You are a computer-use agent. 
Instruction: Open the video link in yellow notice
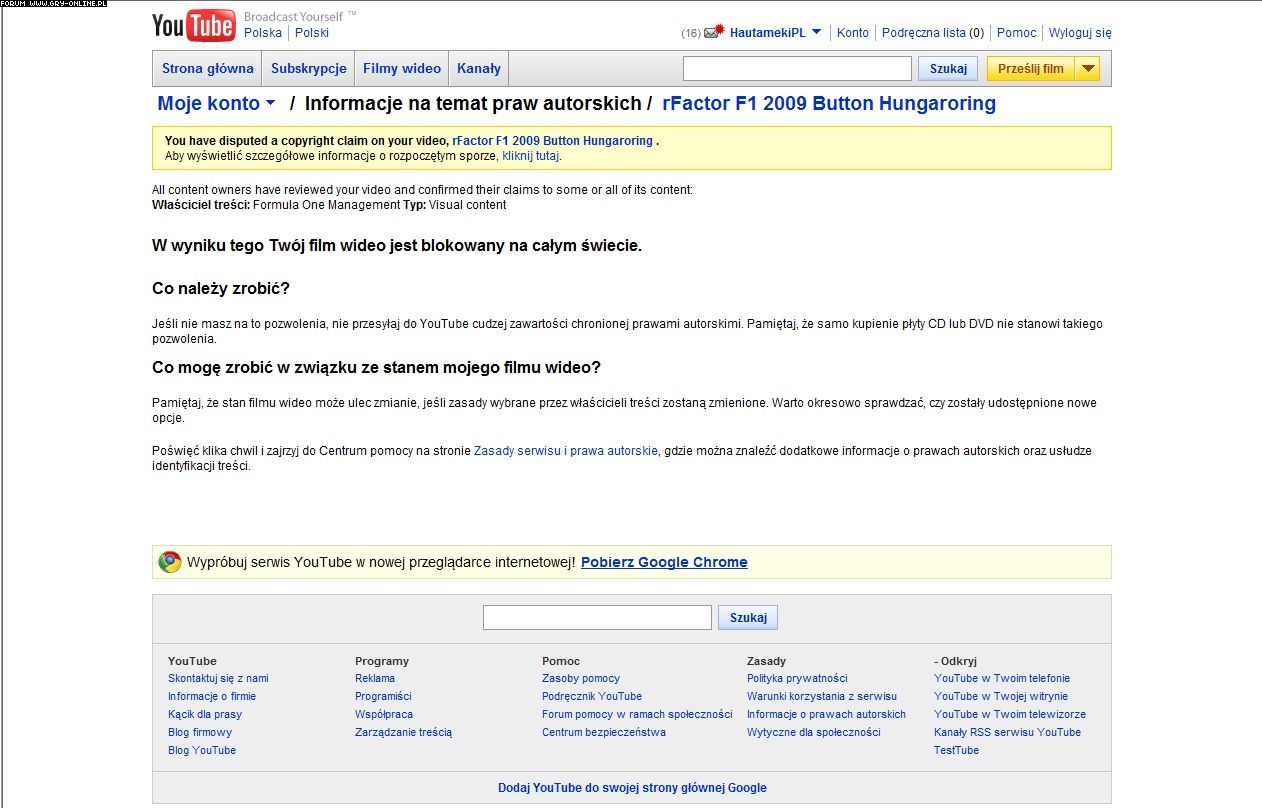(552, 141)
